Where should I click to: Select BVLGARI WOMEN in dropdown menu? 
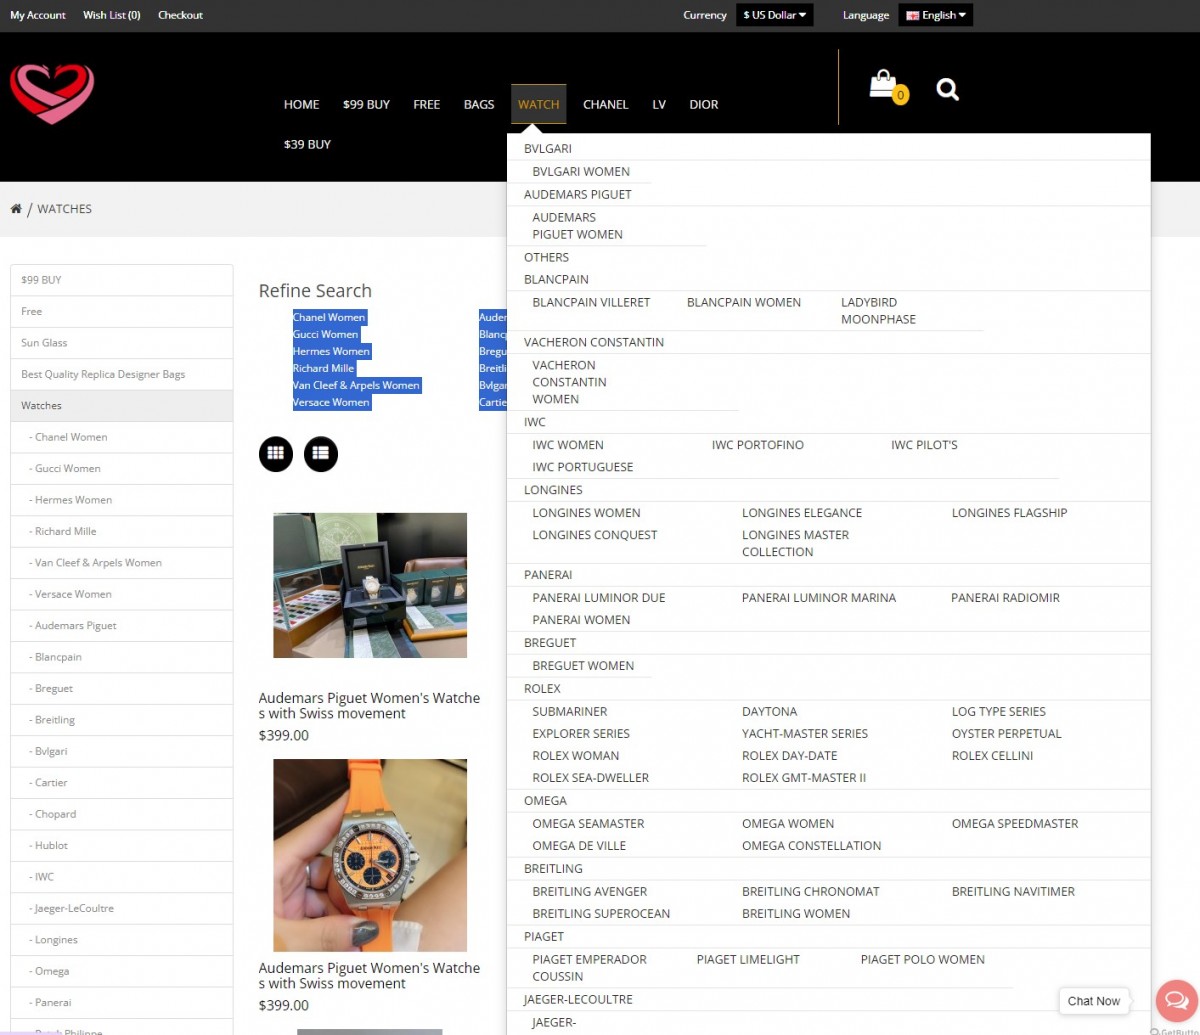point(581,172)
